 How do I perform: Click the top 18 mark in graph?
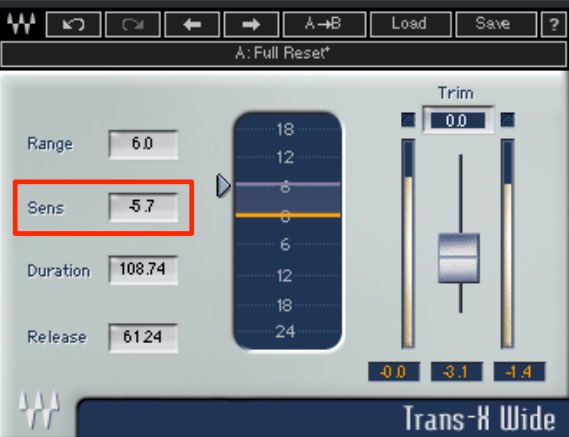point(285,129)
